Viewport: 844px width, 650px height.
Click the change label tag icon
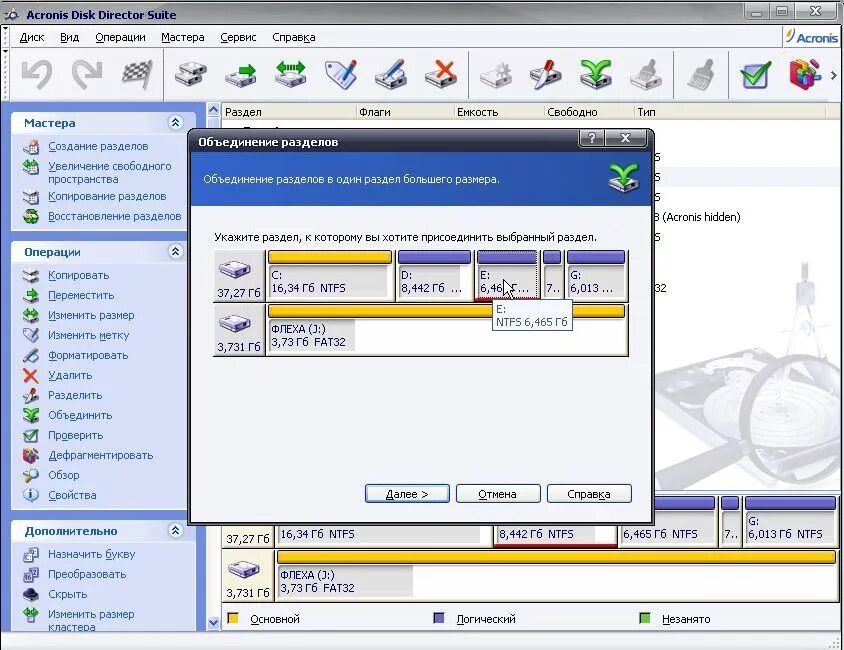pyautogui.click(x=341, y=74)
